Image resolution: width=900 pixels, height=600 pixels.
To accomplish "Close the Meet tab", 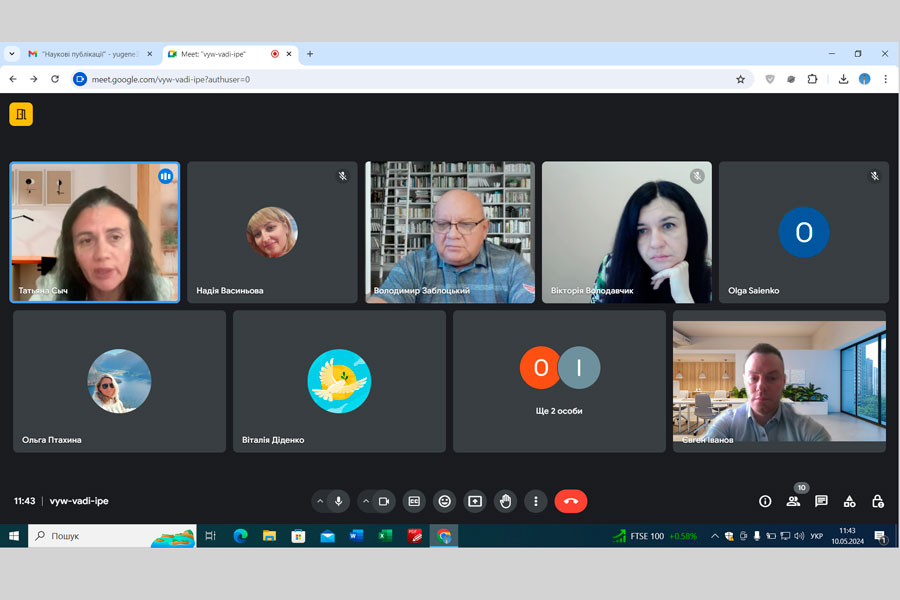I will pyautogui.click(x=289, y=54).
